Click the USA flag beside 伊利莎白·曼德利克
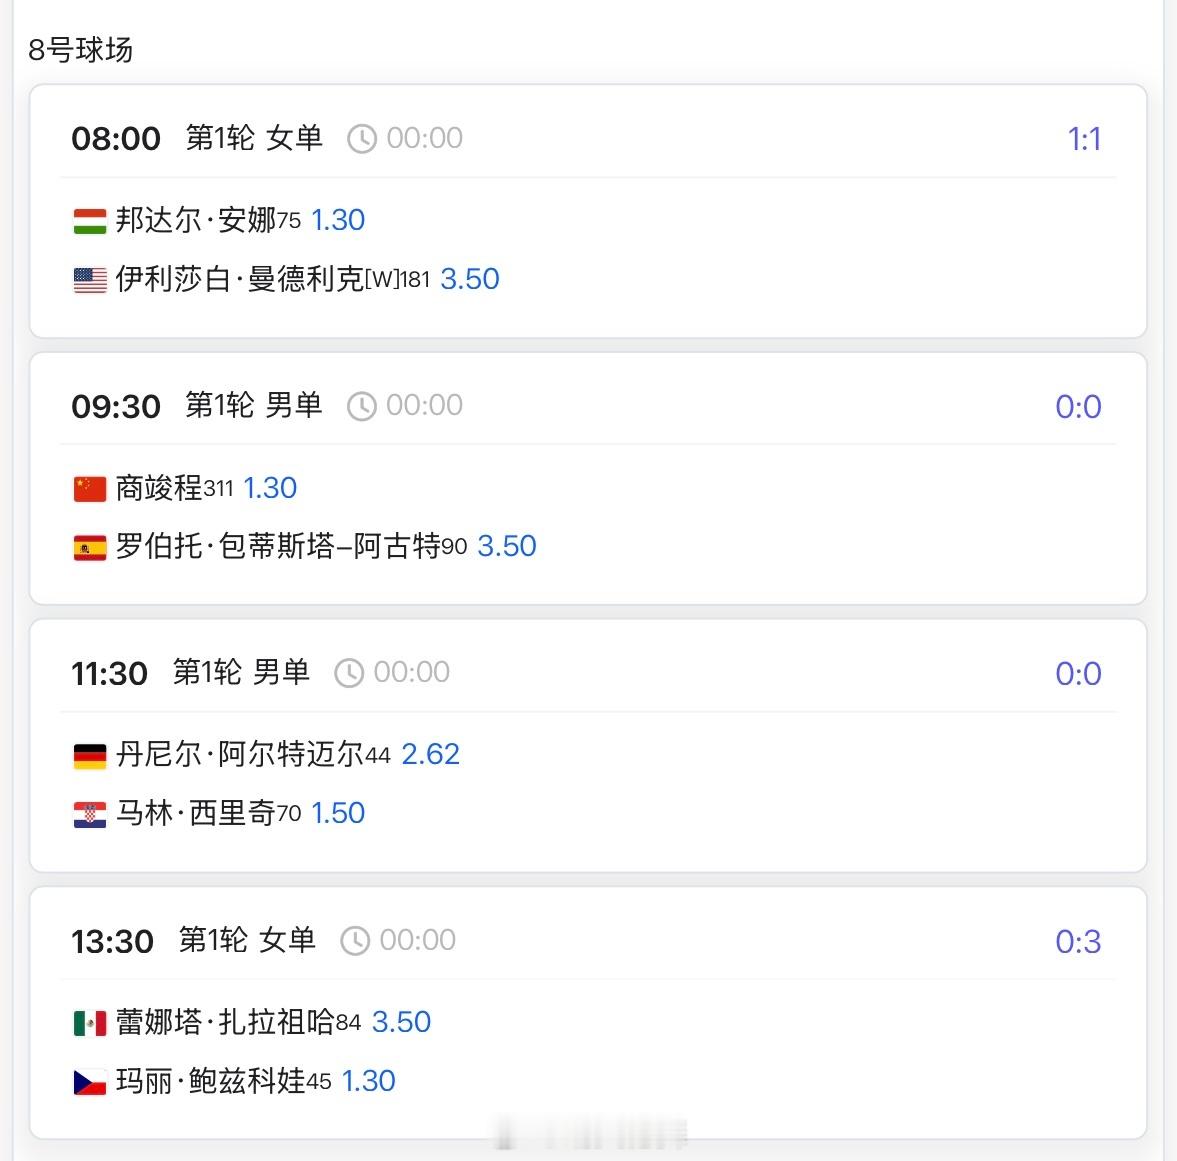1177x1161 pixels. pos(90,280)
